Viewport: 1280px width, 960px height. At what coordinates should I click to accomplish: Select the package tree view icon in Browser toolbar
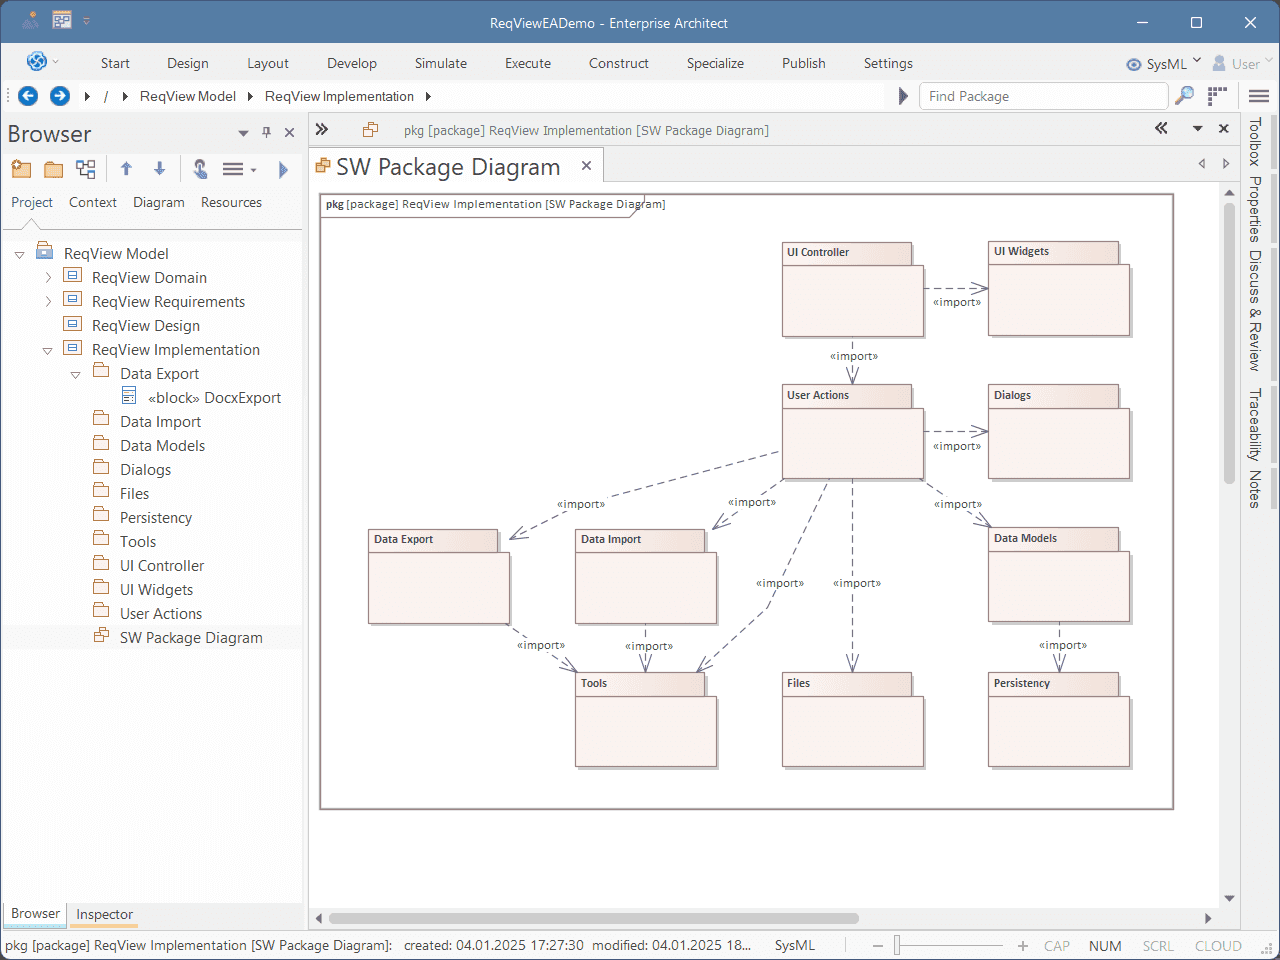(x=85, y=168)
